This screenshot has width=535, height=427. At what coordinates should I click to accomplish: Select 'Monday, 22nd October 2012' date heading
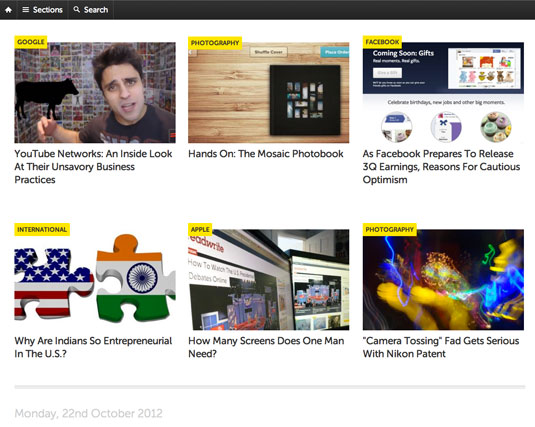(x=88, y=413)
